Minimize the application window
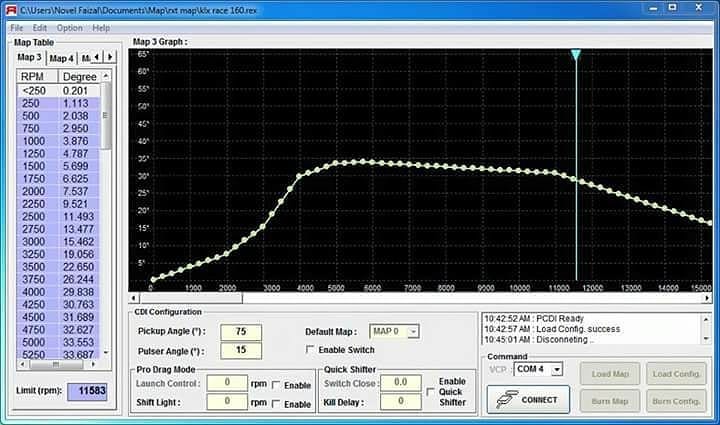720x425 pixels. click(653, 8)
